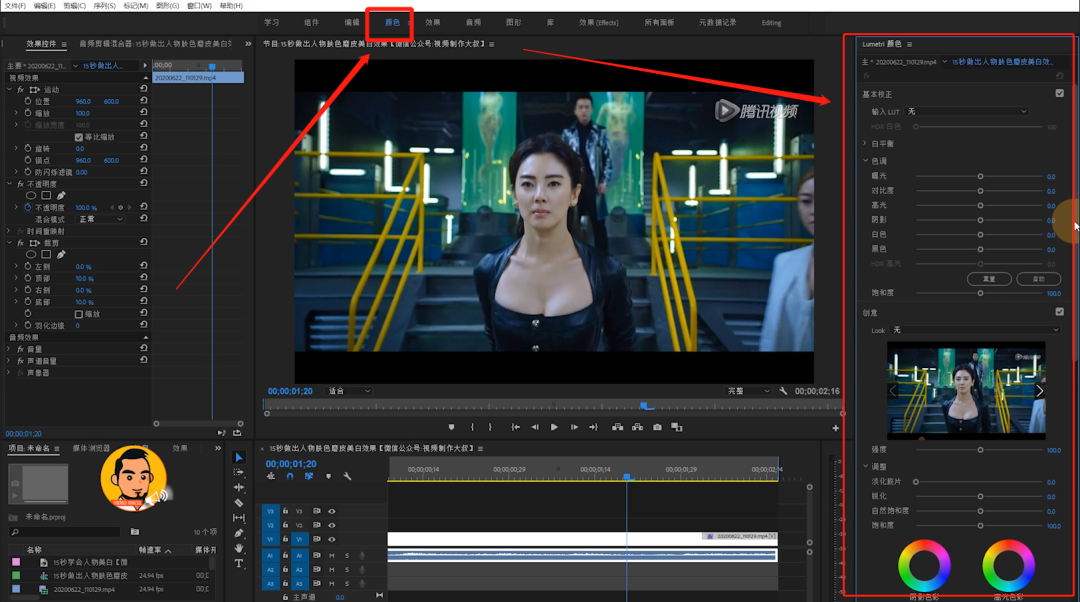The height and width of the screenshot is (602, 1080).
Task: Click the Play button in Program monitor
Action: (x=554, y=427)
